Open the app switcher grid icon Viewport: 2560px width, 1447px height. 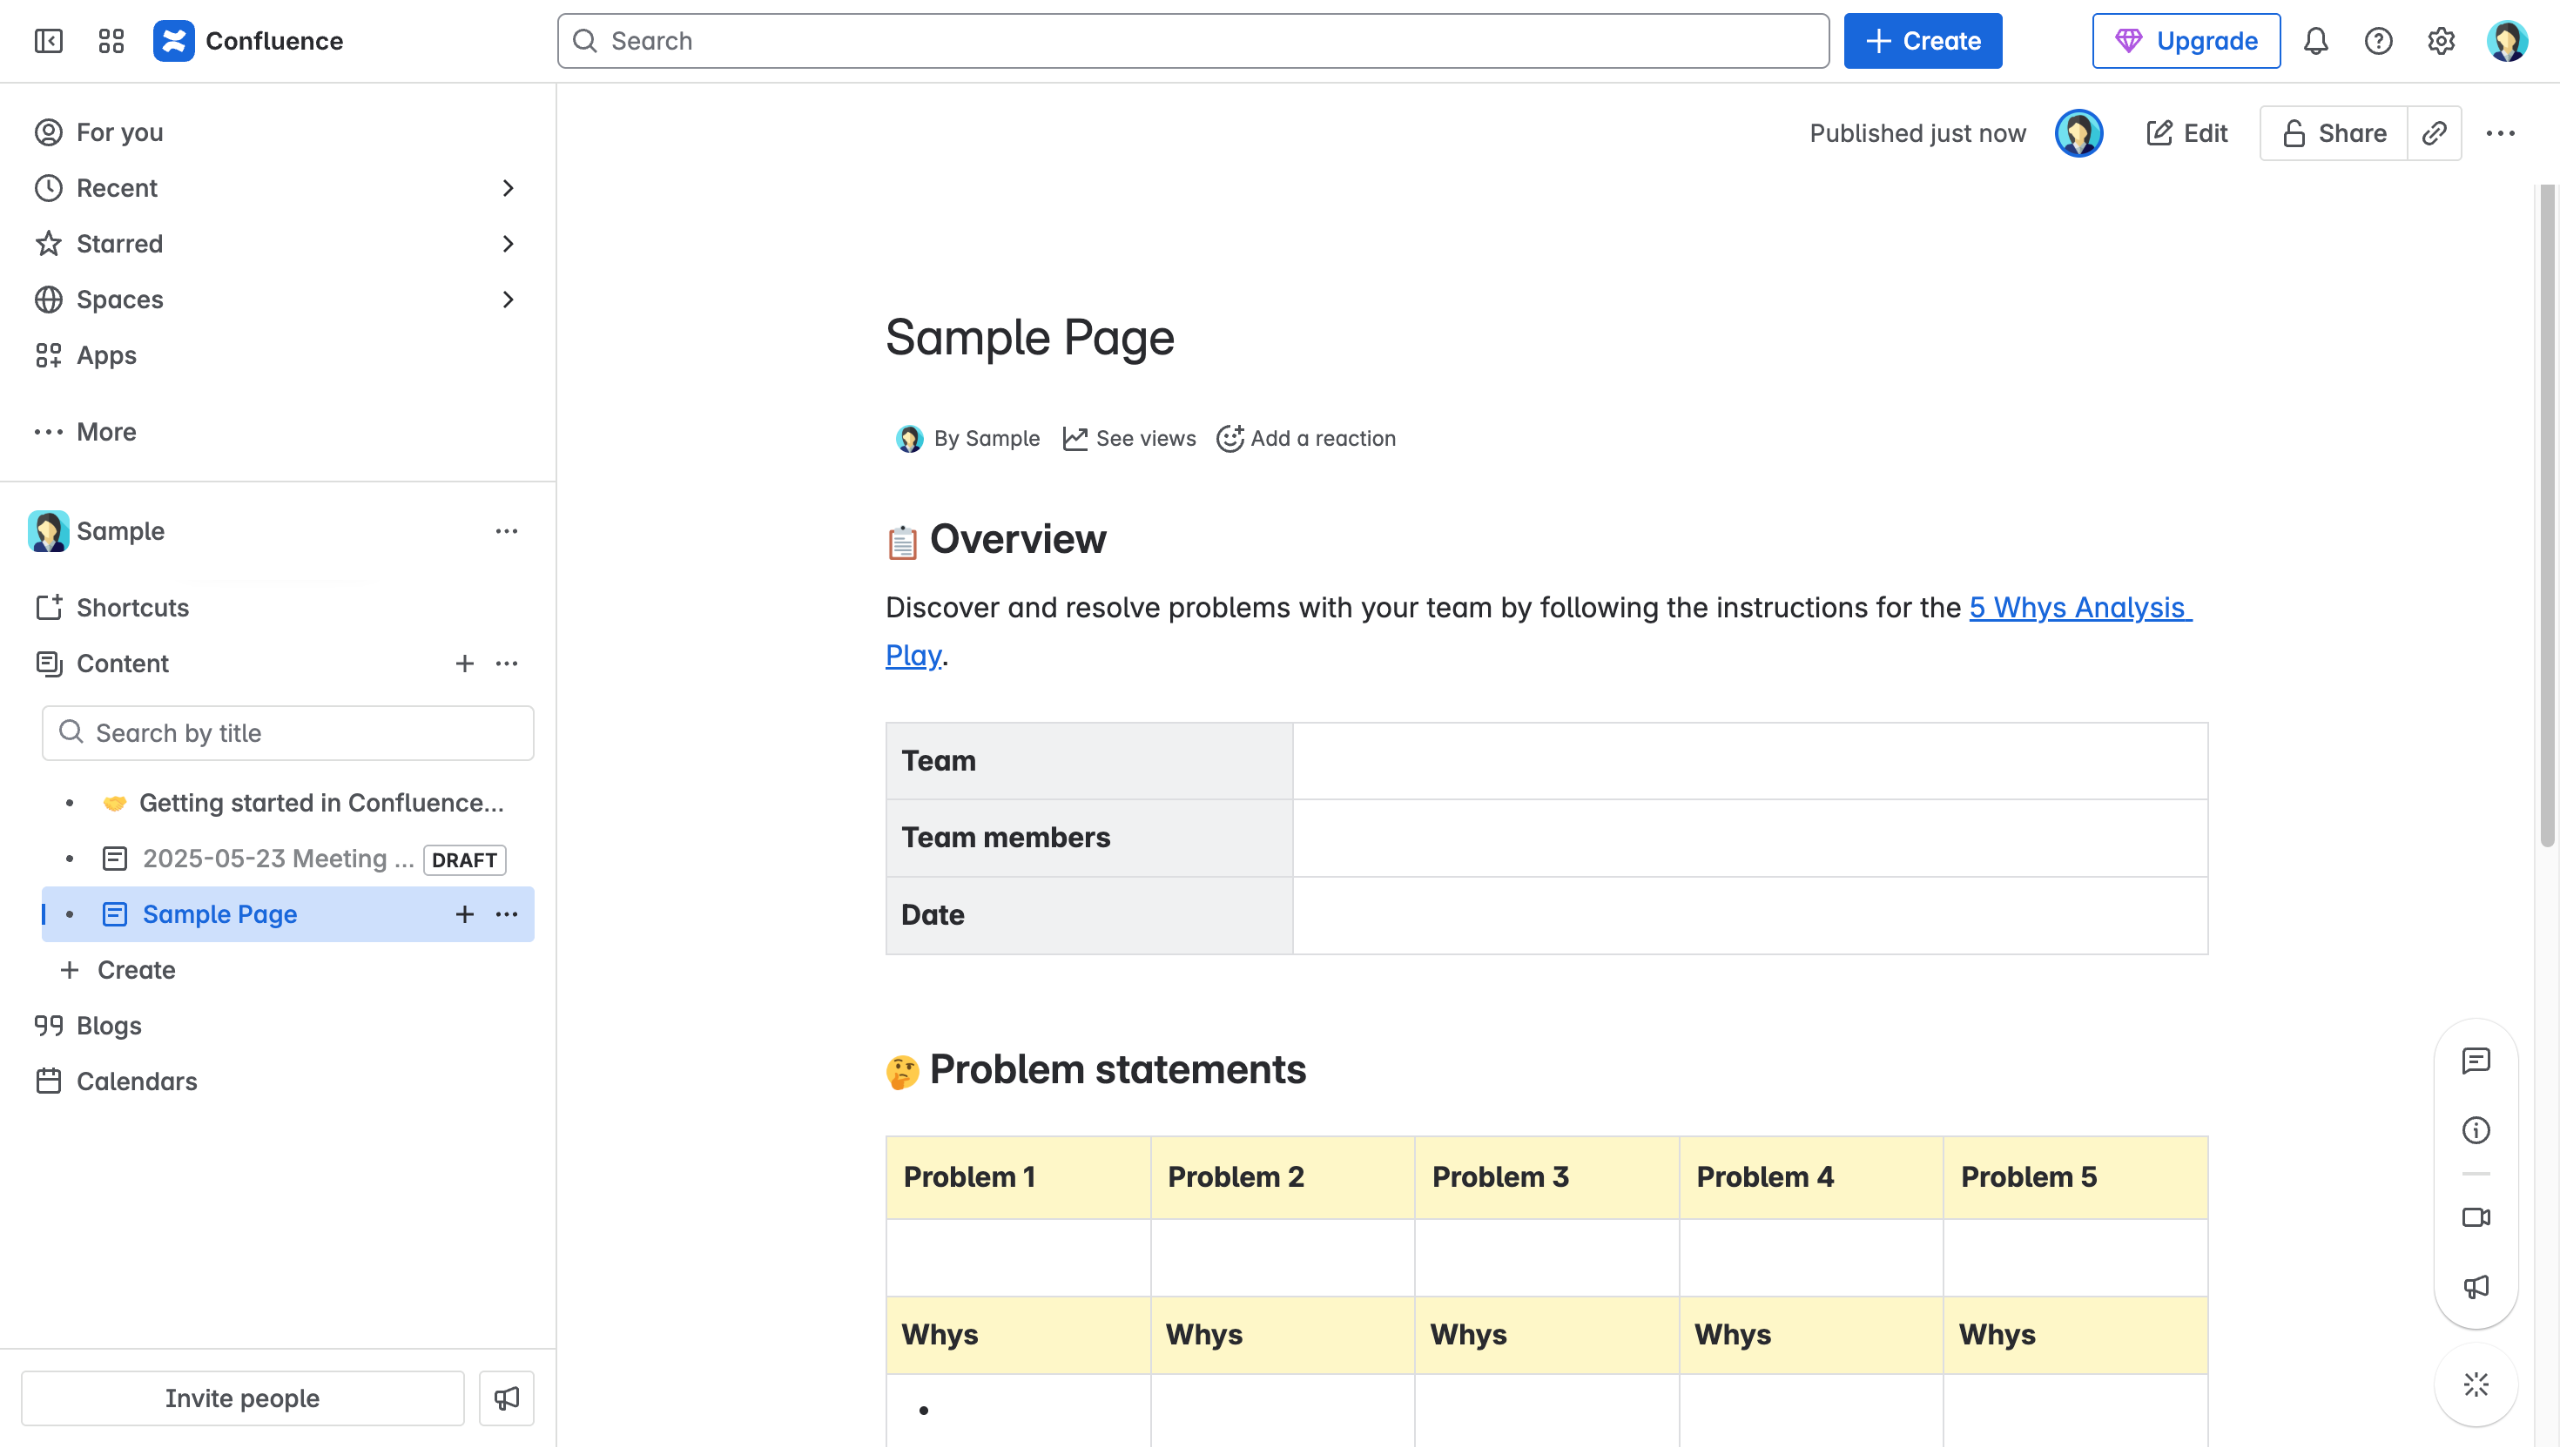(111, 41)
